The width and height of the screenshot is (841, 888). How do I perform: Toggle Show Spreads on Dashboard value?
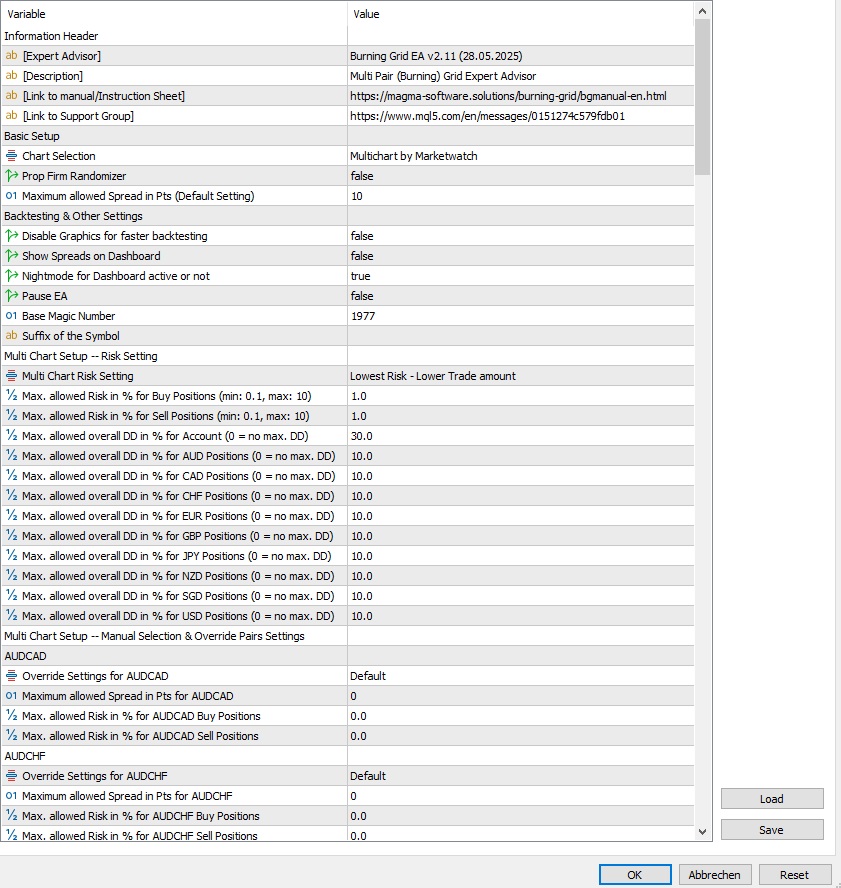(520, 256)
